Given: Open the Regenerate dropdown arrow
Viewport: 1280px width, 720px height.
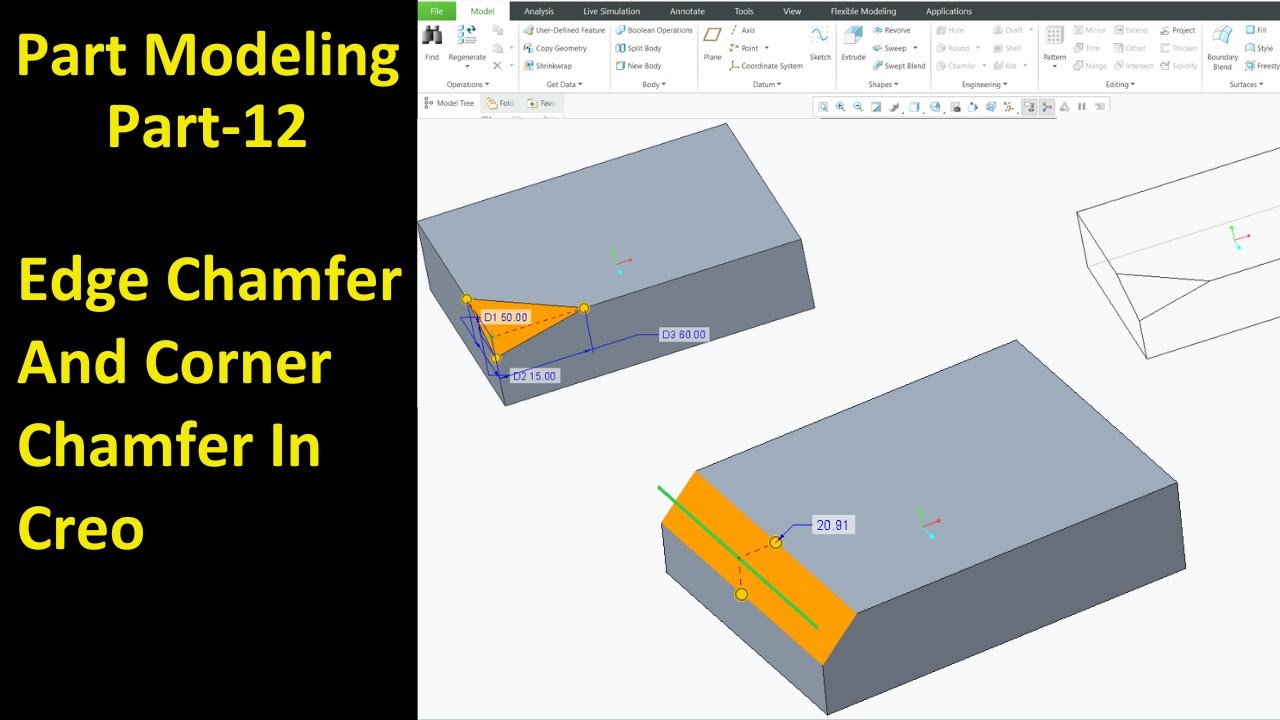Looking at the screenshot, I should (467, 67).
